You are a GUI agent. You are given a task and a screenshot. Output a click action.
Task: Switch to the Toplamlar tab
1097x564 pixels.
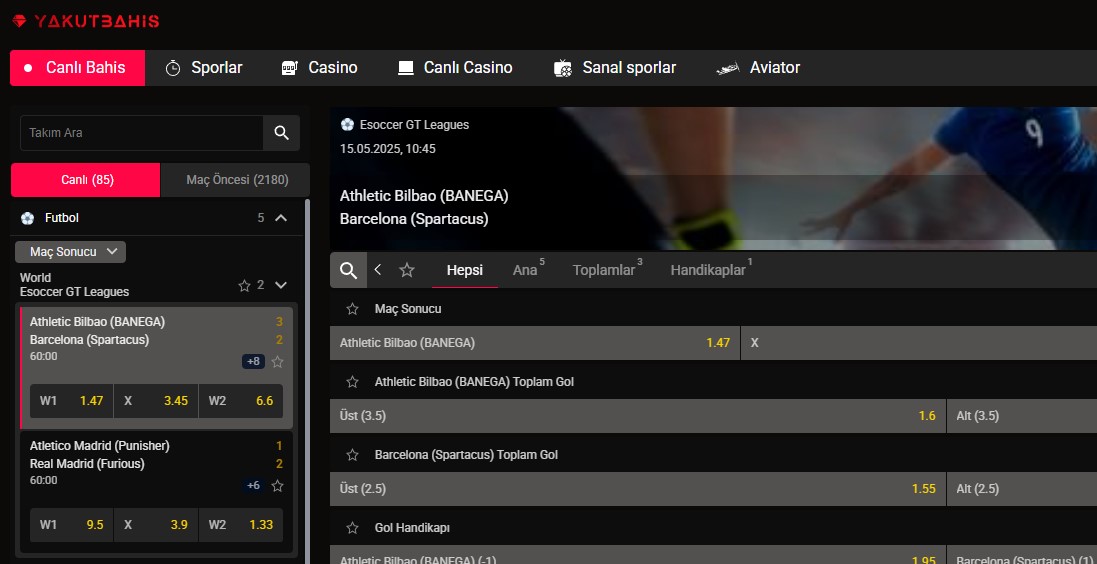[604, 270]
